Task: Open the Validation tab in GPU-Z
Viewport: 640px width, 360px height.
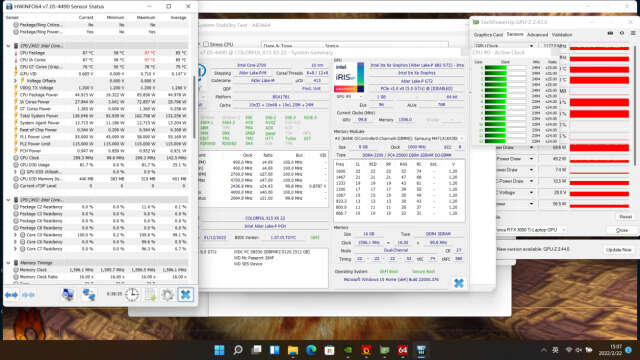Action: pyautogui.click(x=562, y=35)
